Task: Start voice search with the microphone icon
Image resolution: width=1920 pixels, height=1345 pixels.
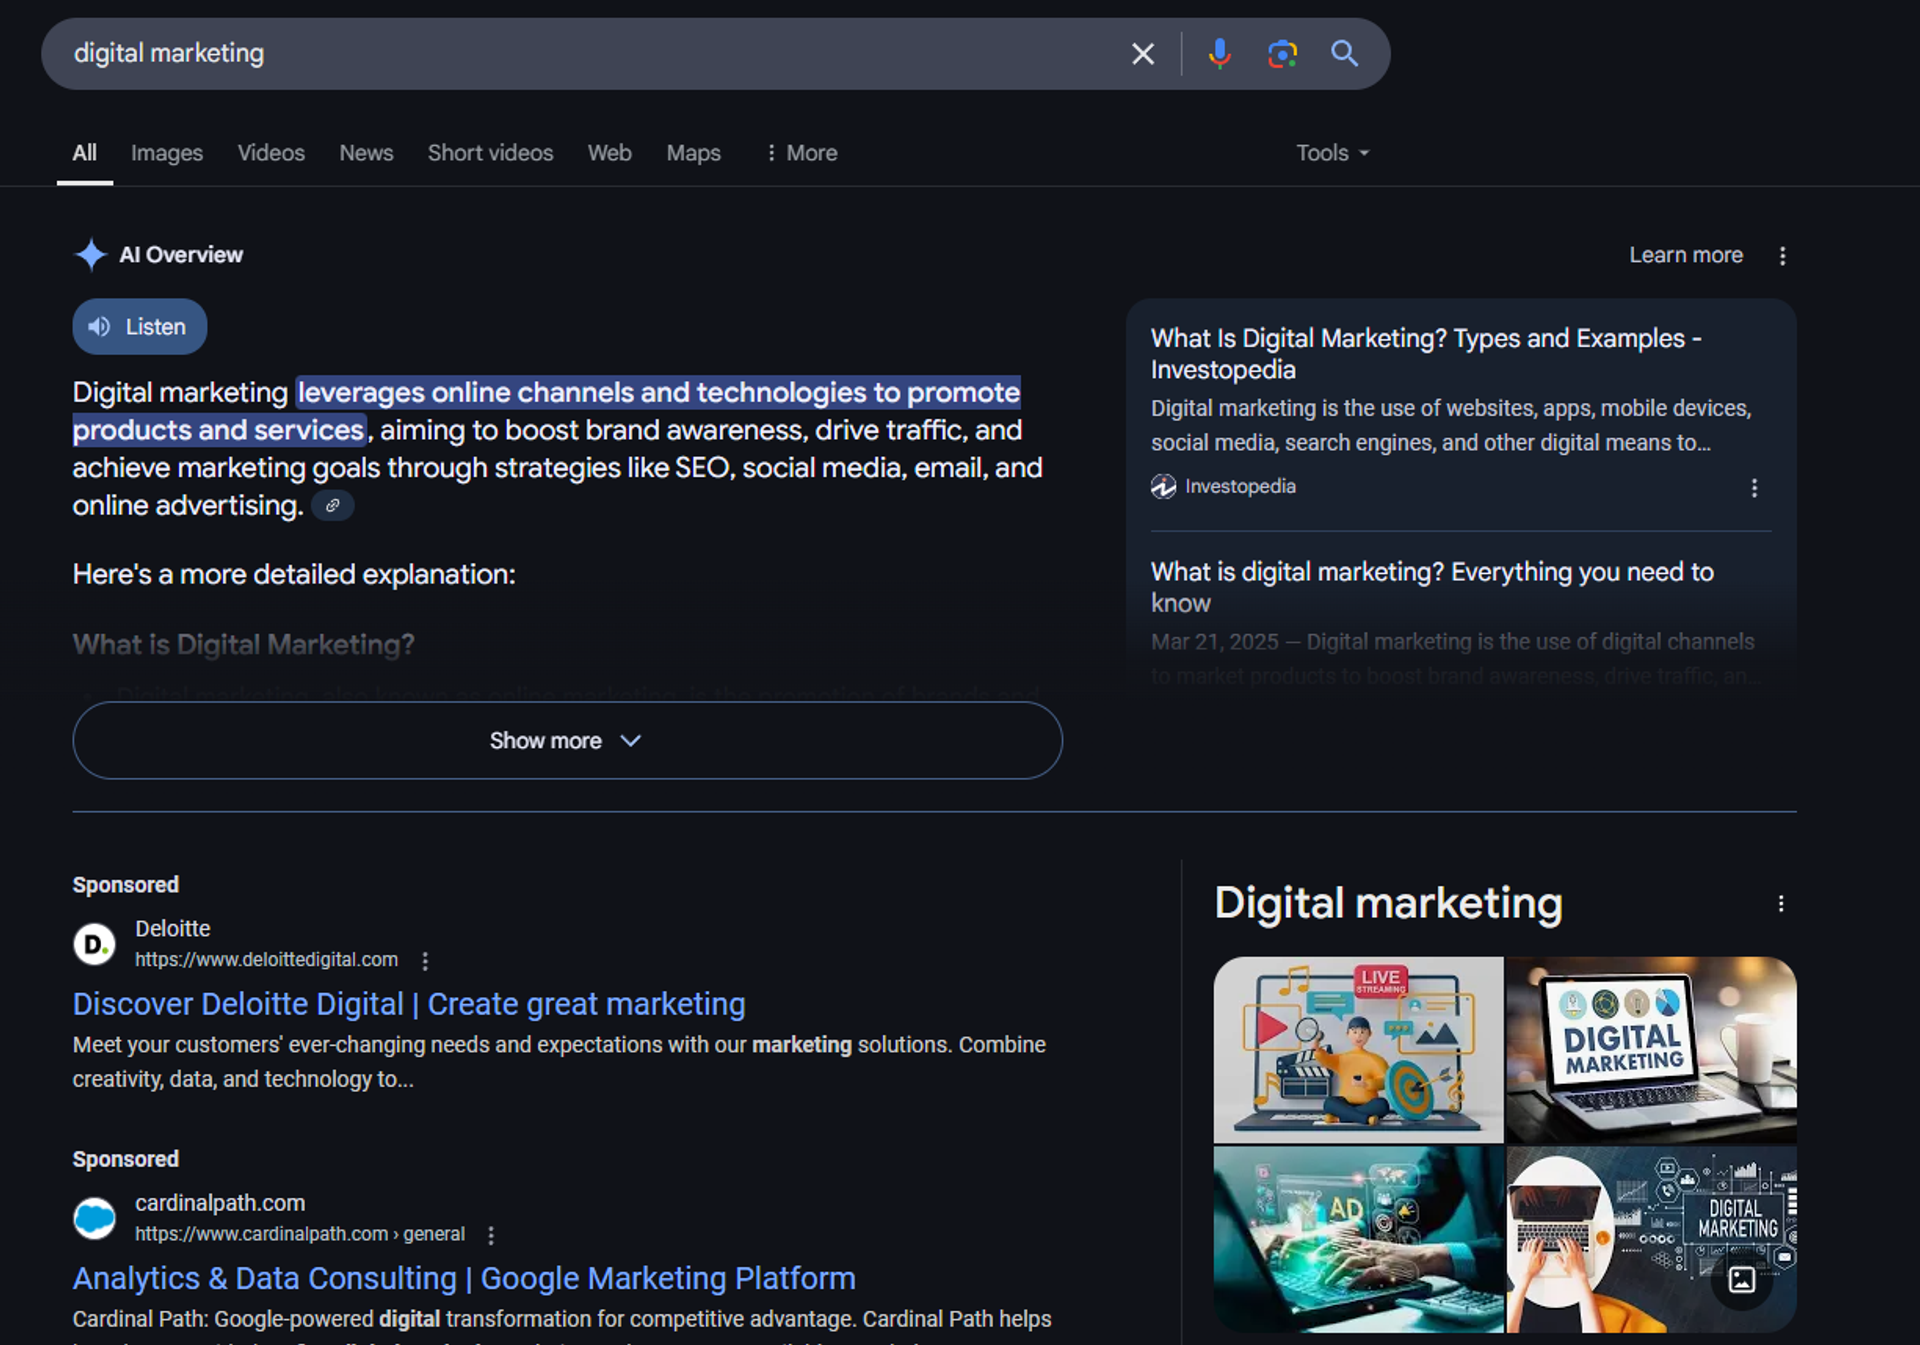Action: click(x=1219, y=54)
